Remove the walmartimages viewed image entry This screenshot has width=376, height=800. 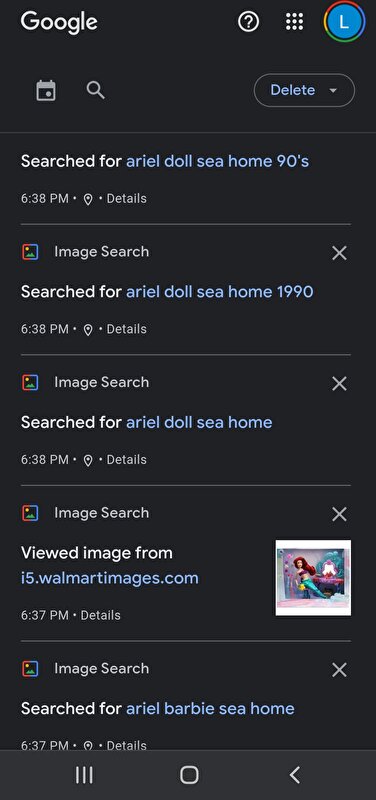[x=339, y=514]
